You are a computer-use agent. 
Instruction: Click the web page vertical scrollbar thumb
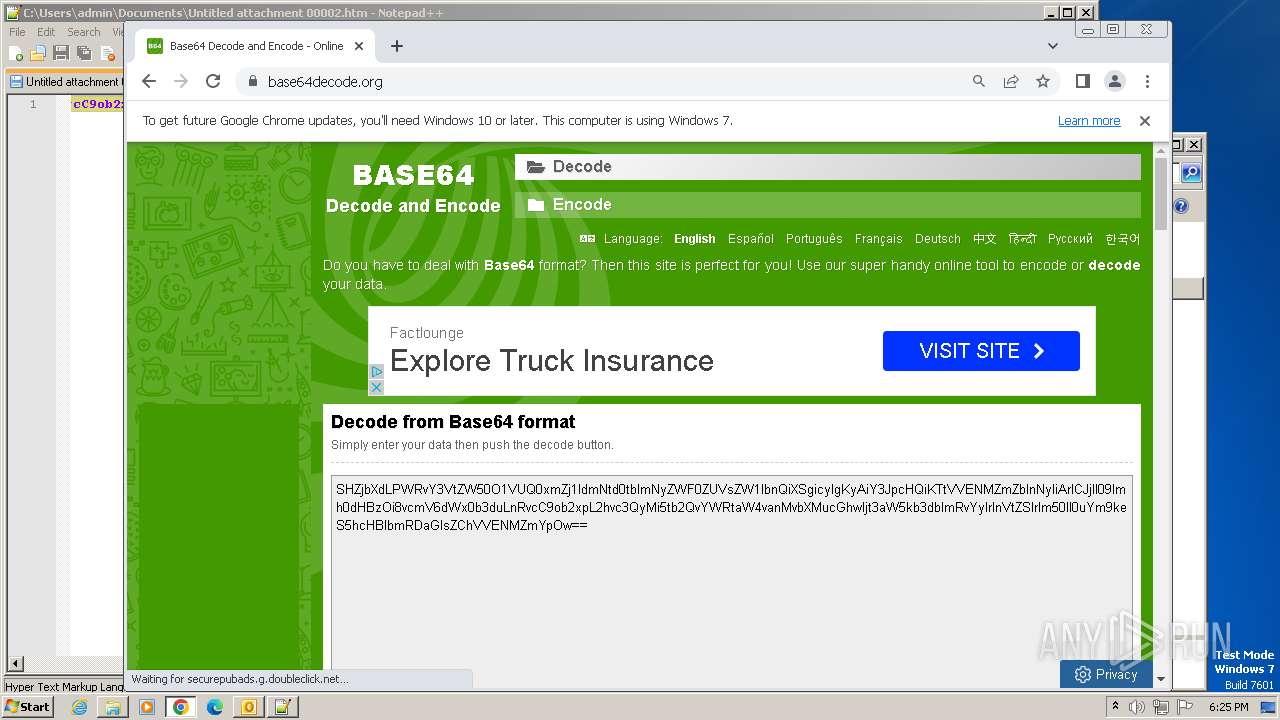pyautogui.click(x=1160, y=193)
